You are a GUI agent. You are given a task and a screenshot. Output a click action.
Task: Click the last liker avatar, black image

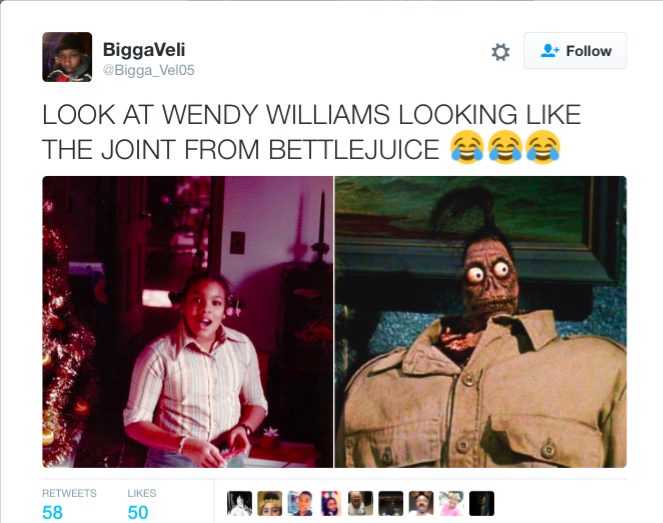[x=482, y=503]
